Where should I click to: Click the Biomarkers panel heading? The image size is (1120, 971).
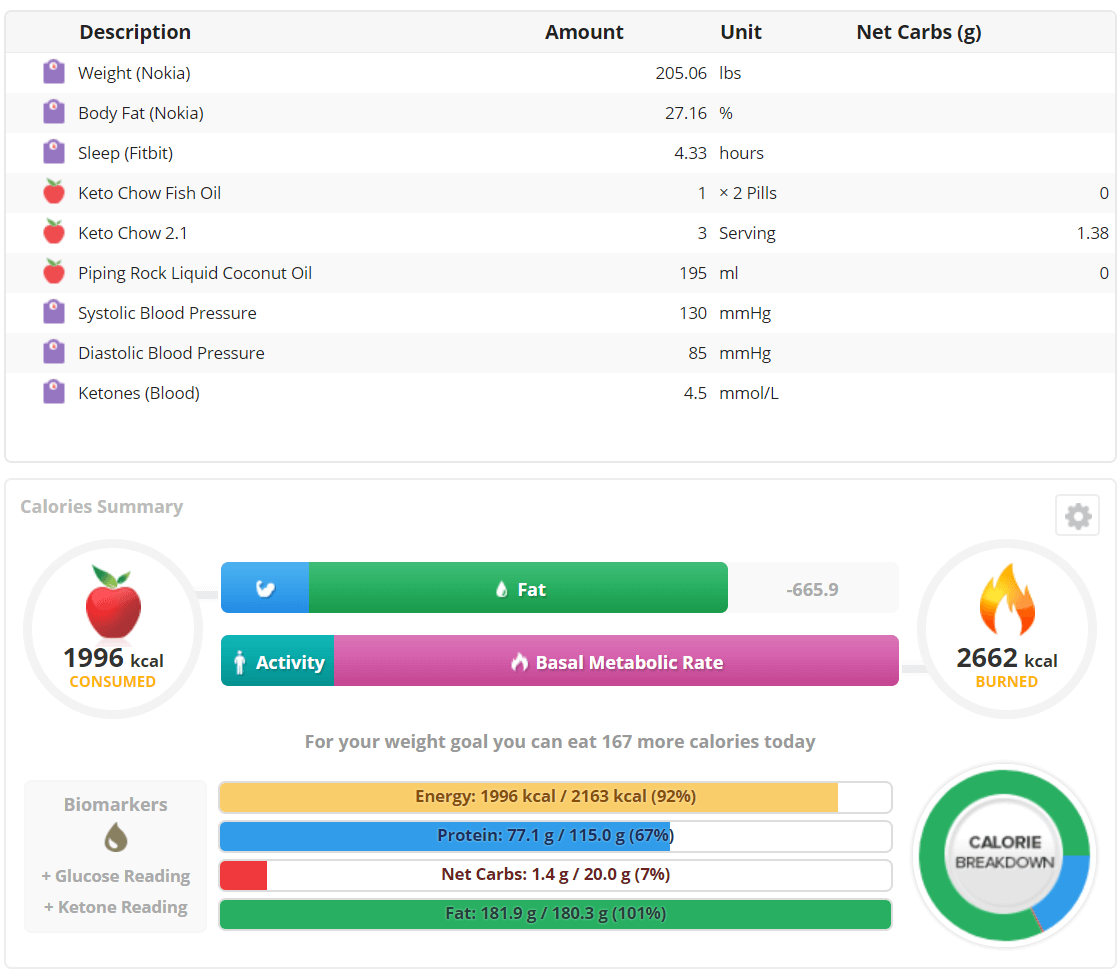tap(116, 805)
